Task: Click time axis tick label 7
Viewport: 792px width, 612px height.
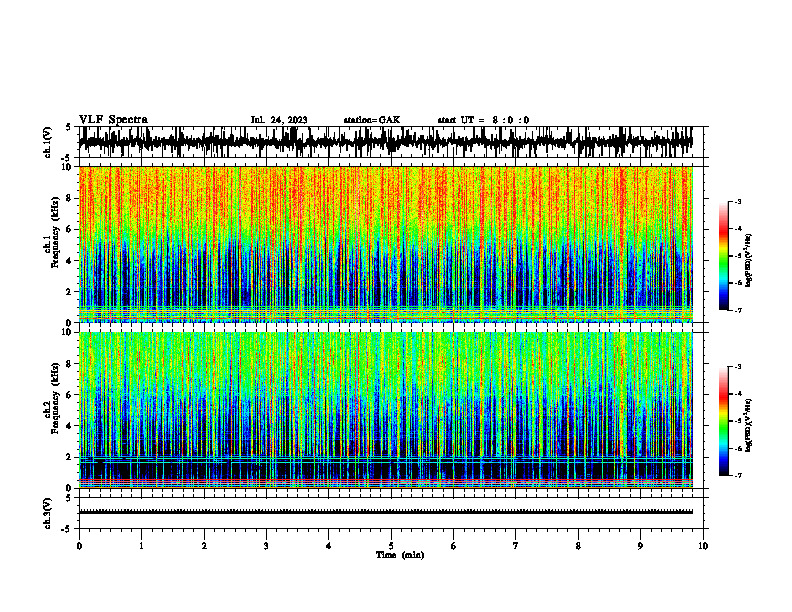Action: coord(516,546)
